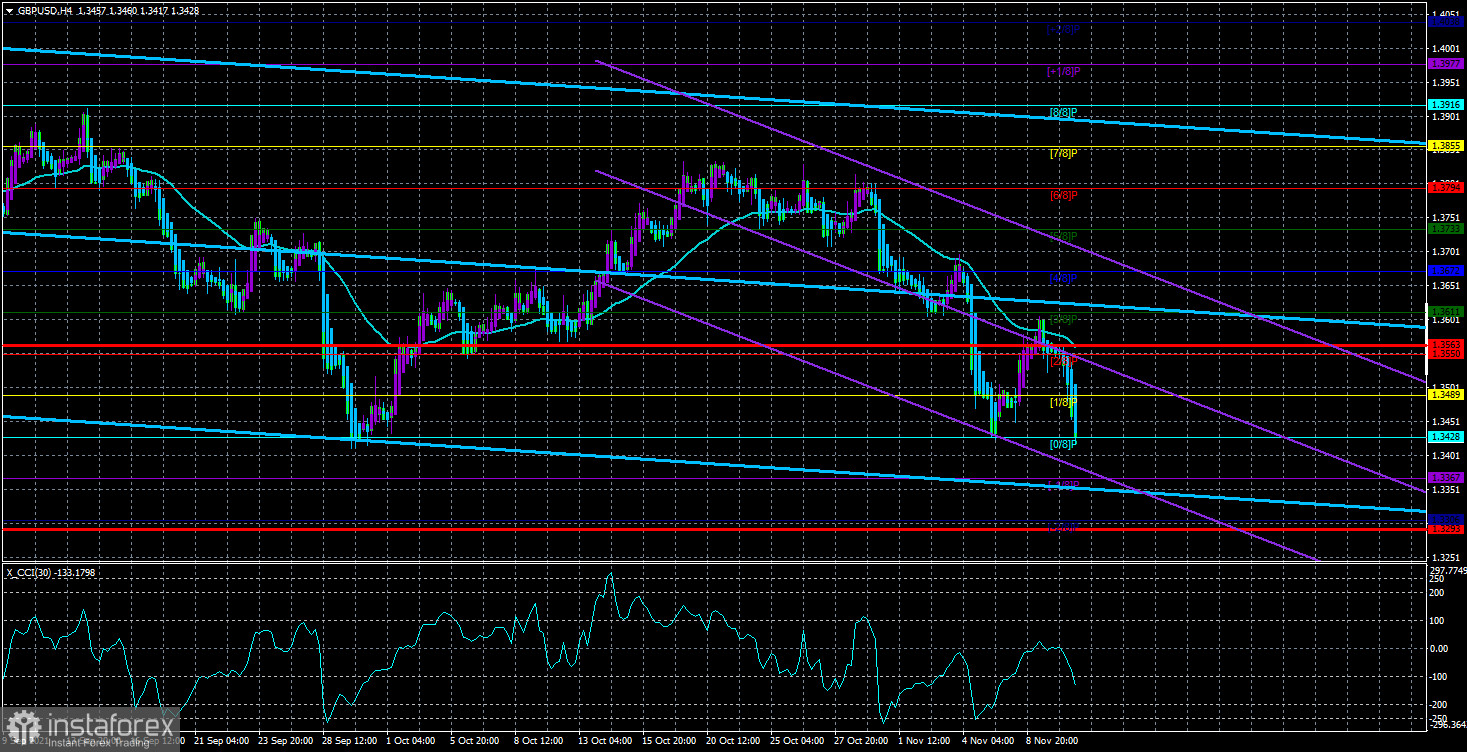Select the current price tag 1.3428
1467x752 pixels.
click(x=1447, y=437)
